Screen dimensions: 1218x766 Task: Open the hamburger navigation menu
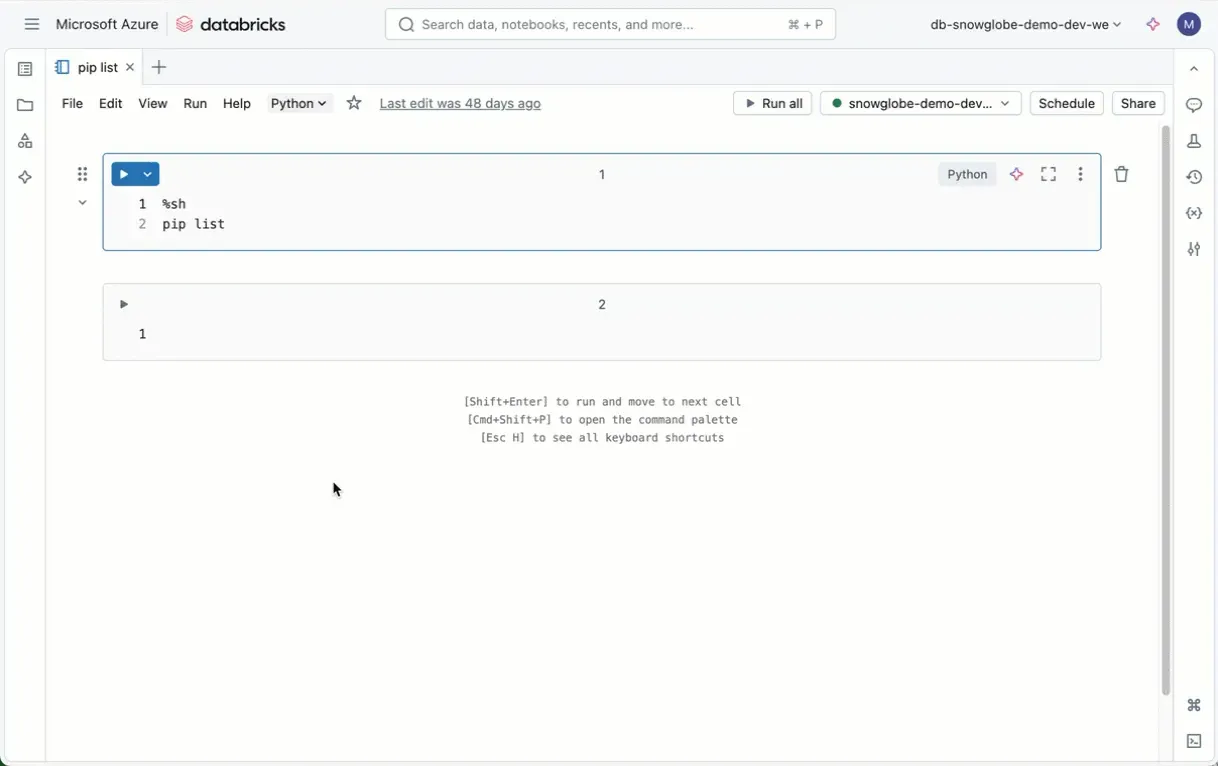pos(32,24)
